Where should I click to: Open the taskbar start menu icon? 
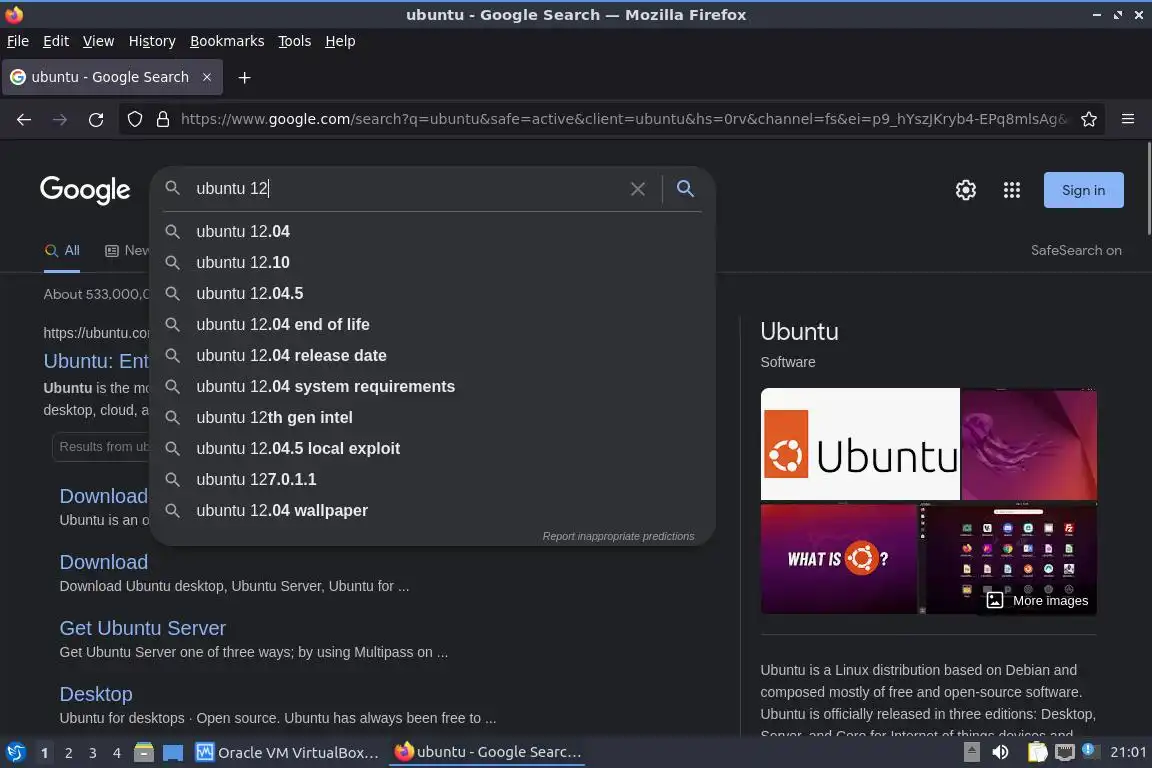(15, 752)
